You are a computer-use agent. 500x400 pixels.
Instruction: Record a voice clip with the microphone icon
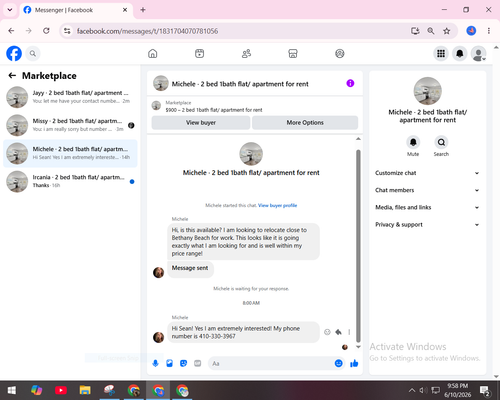point(155,363)
